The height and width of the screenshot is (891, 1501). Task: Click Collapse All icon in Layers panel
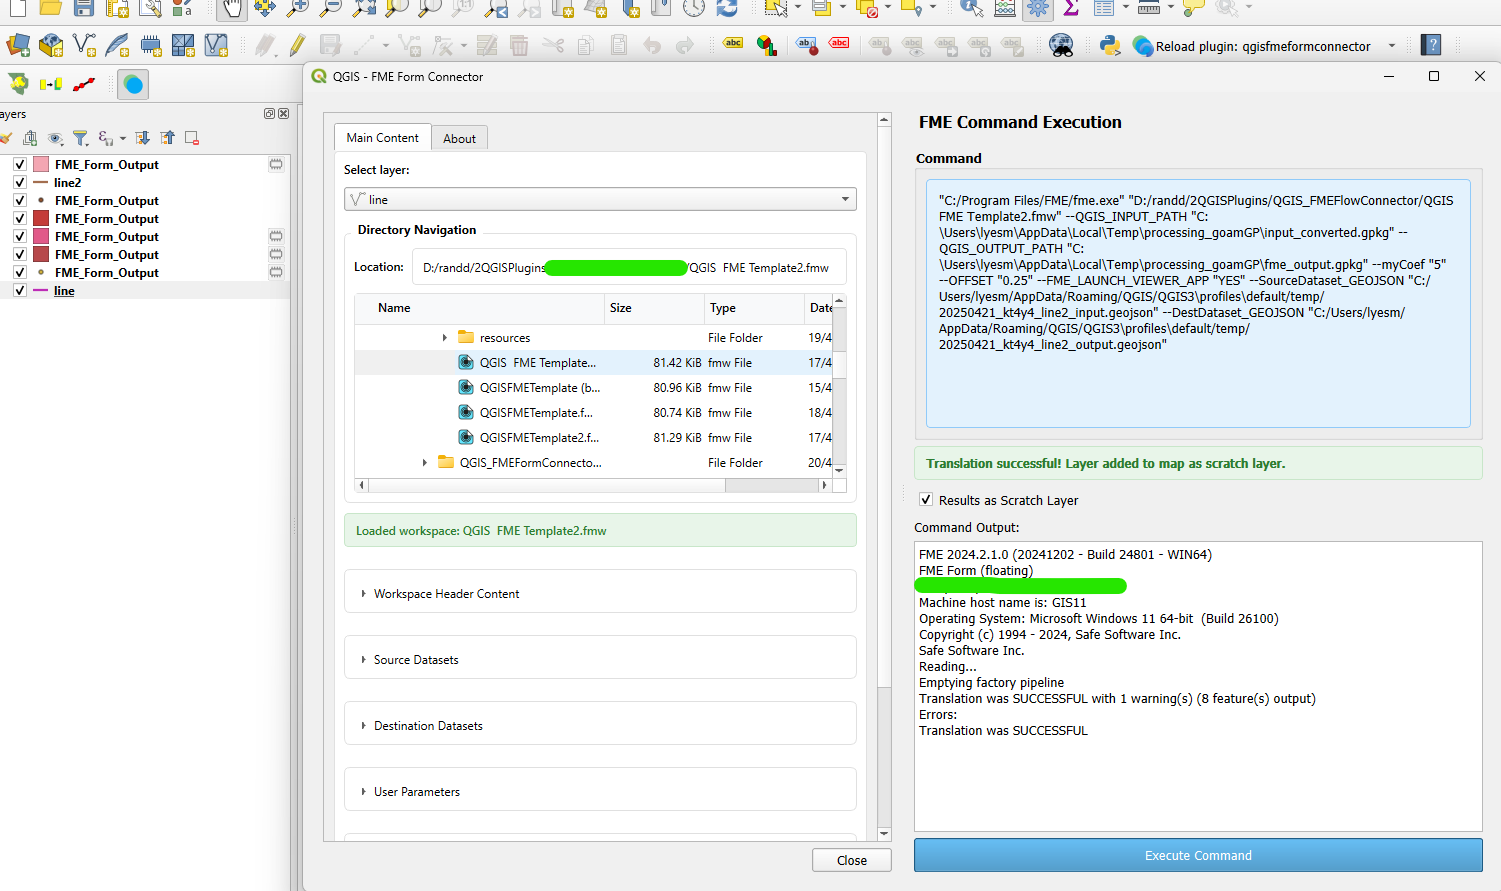(167, 138)
